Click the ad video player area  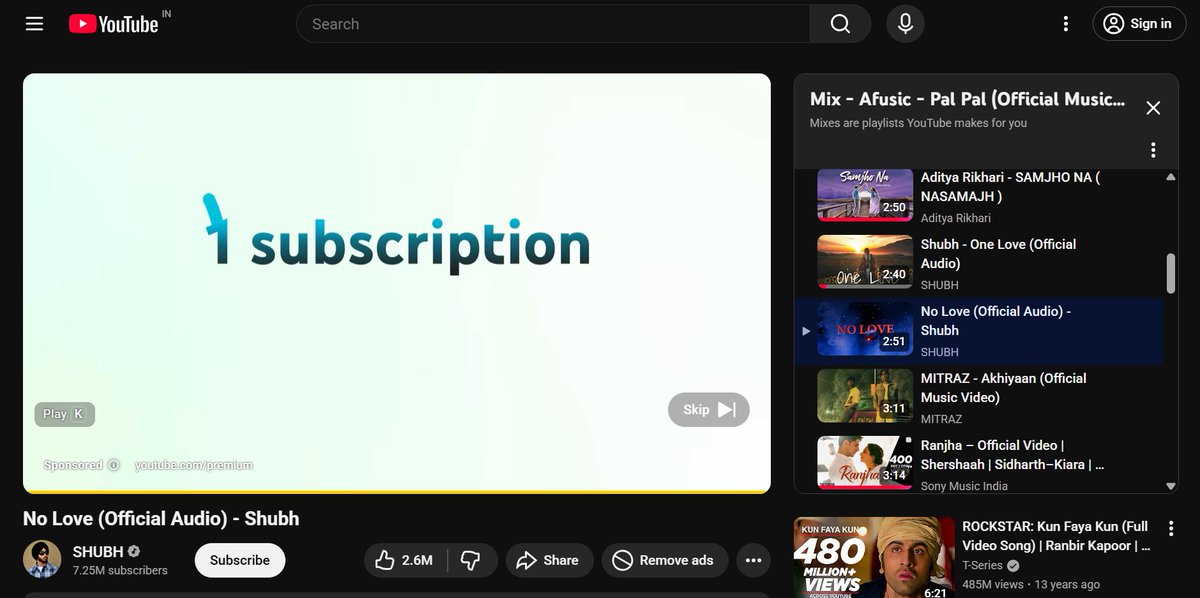coord(397,282)
